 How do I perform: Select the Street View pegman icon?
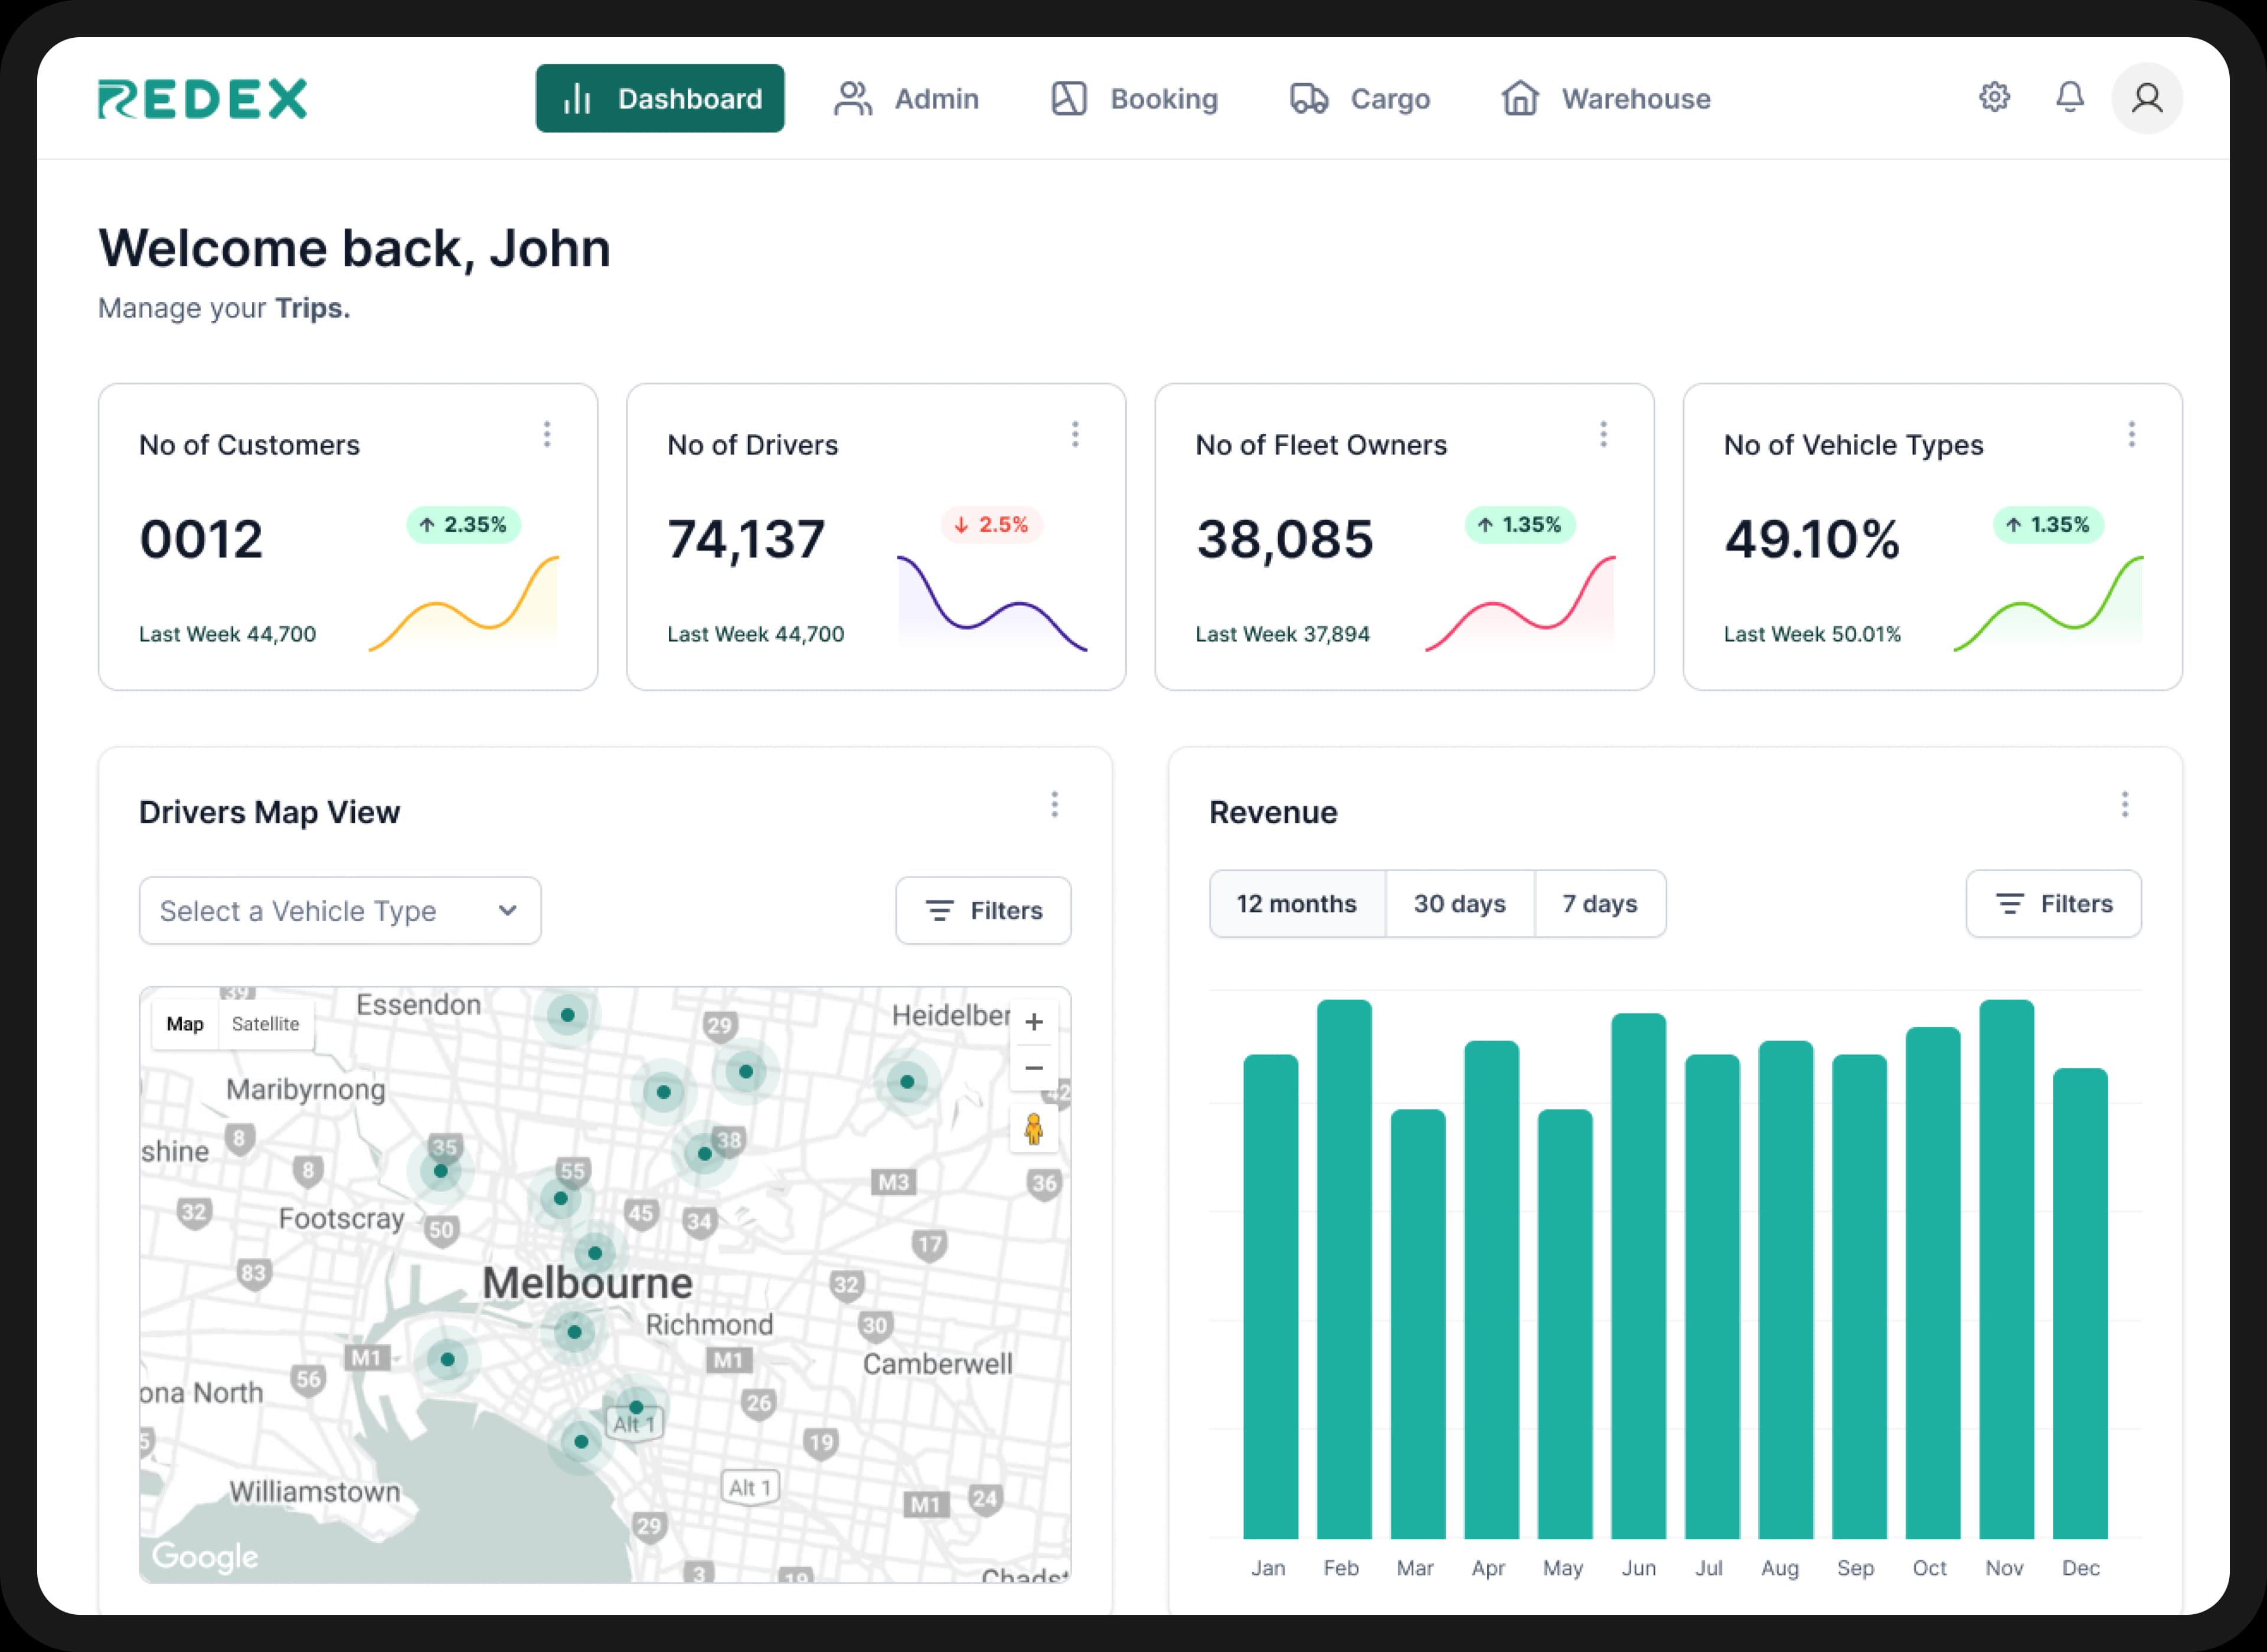(x=1034, y=1130)
